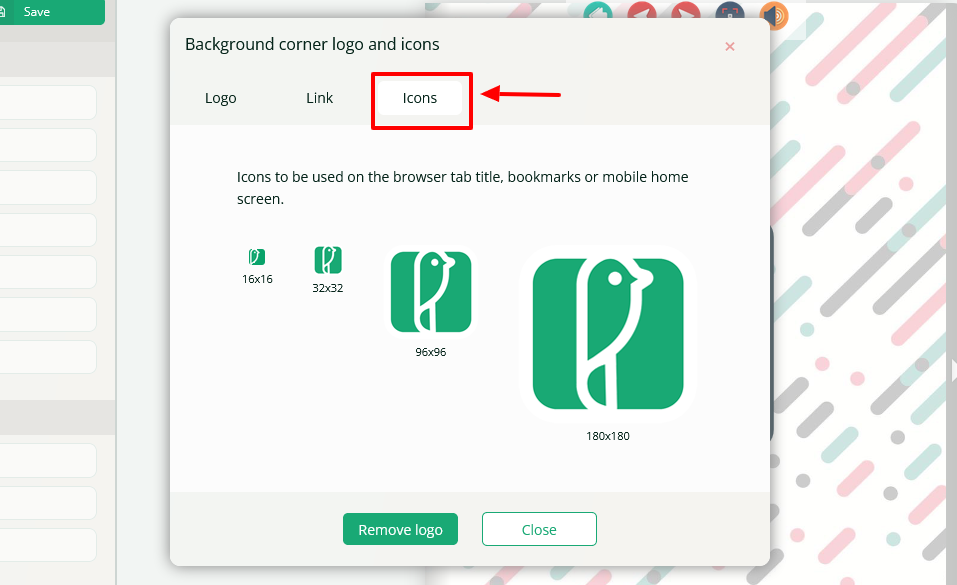Switch to the Icons tab

coord(419,98)
